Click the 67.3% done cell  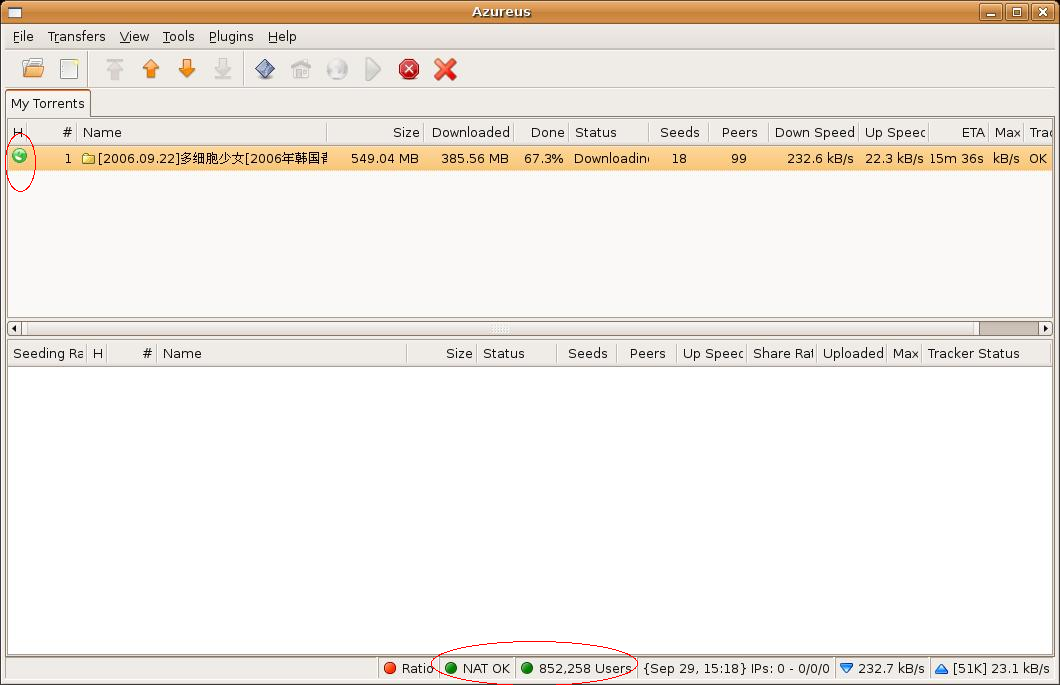pos(544,159)
